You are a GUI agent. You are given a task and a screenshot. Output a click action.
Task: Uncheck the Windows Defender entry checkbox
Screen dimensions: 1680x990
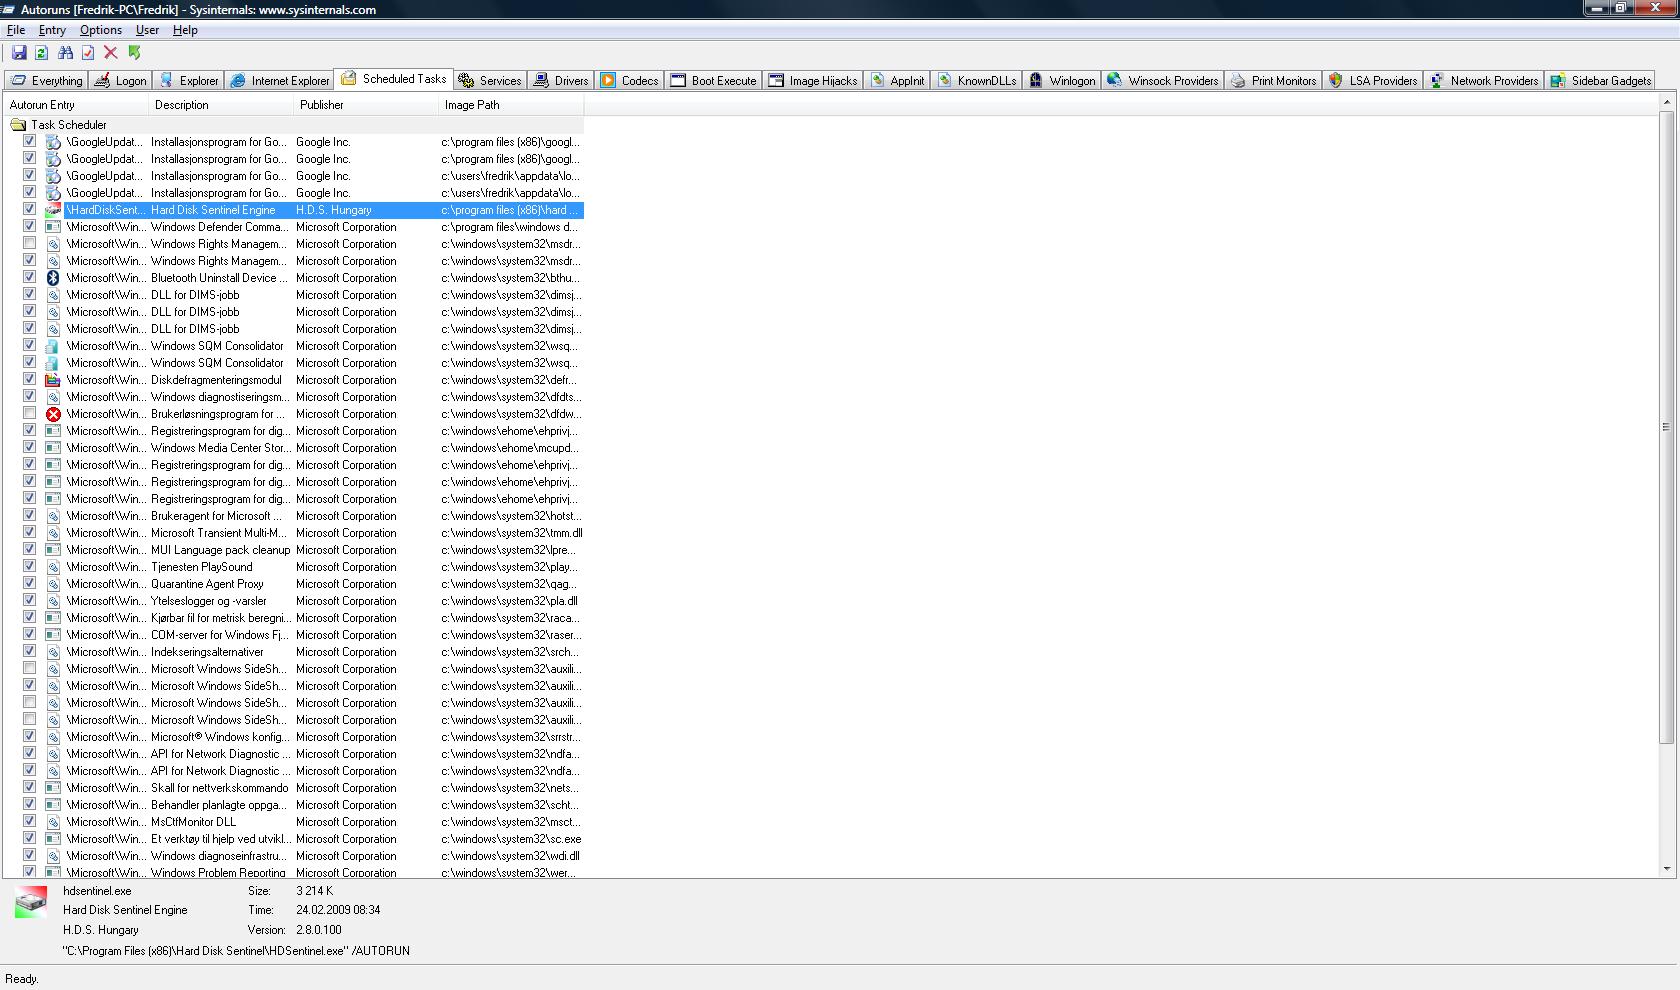(x=29, y=227)
